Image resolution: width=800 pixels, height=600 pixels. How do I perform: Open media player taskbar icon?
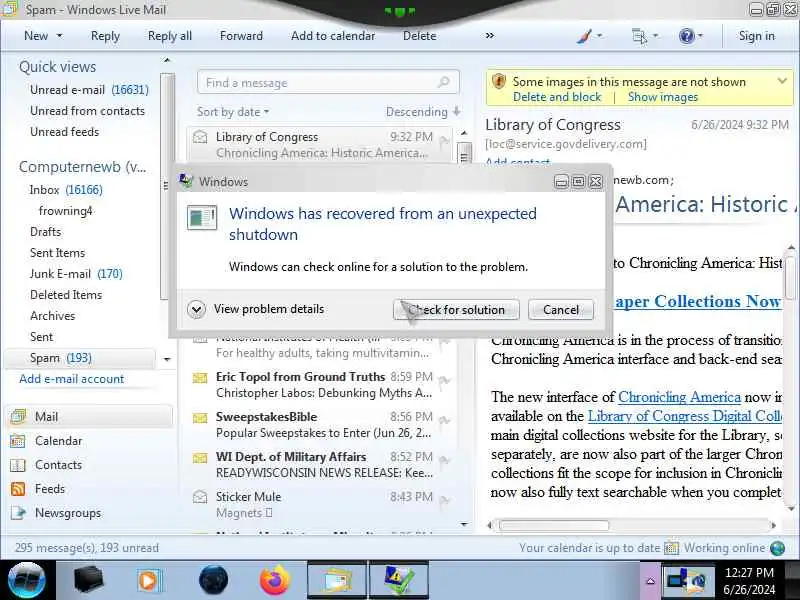pos(149,581)
